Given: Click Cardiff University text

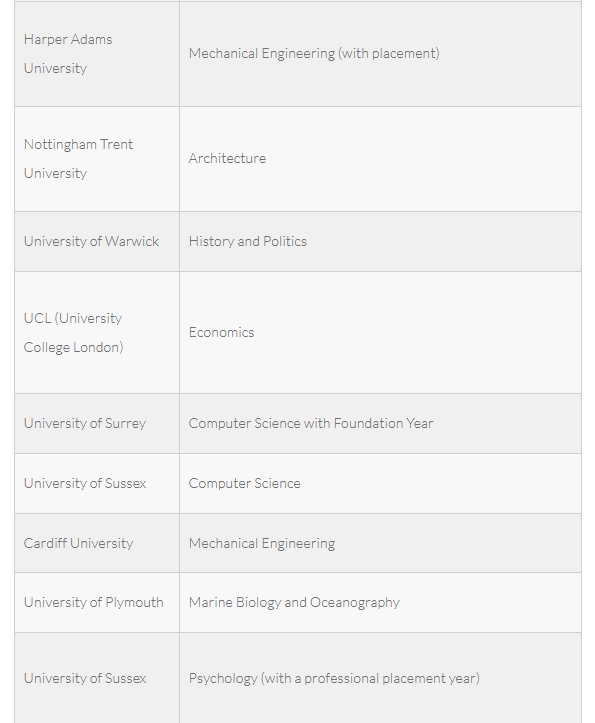Looking at the screenshot, I should click(x=78, y=543).
